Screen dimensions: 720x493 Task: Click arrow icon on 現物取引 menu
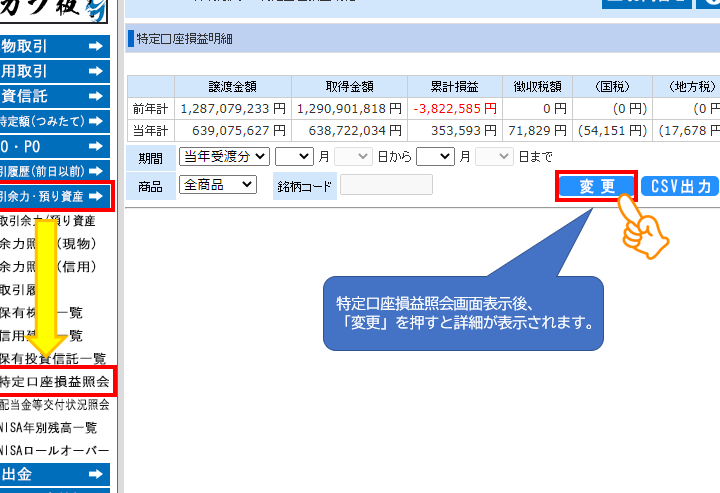pyautogui.click(x=96, y=46)
